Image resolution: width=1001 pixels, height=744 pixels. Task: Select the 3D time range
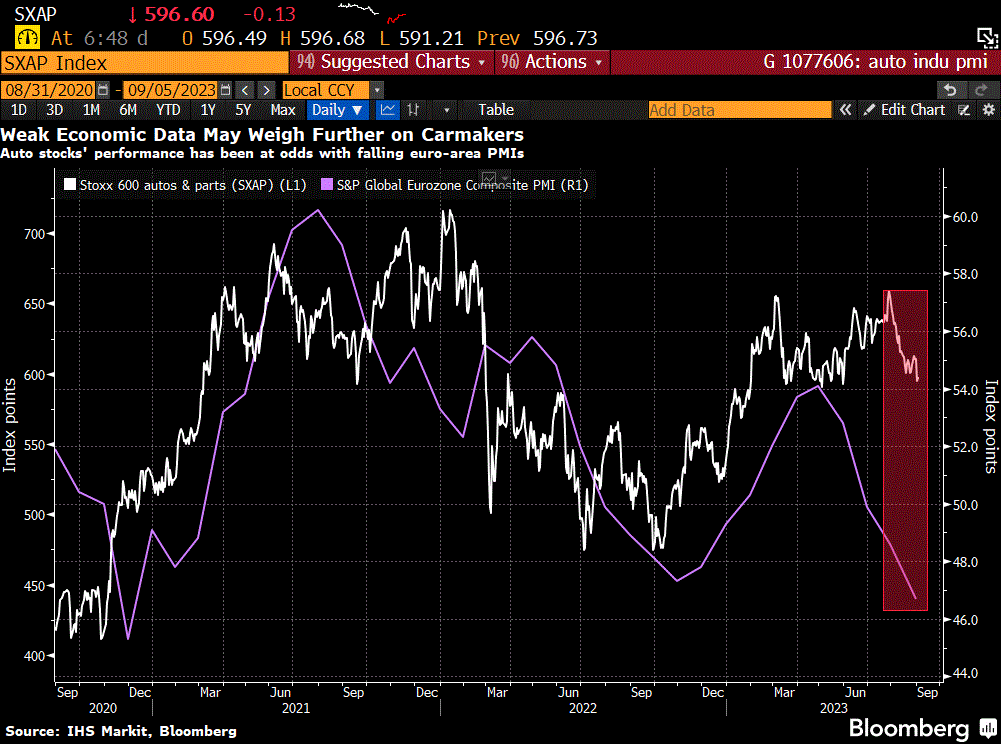click(55, 110)
